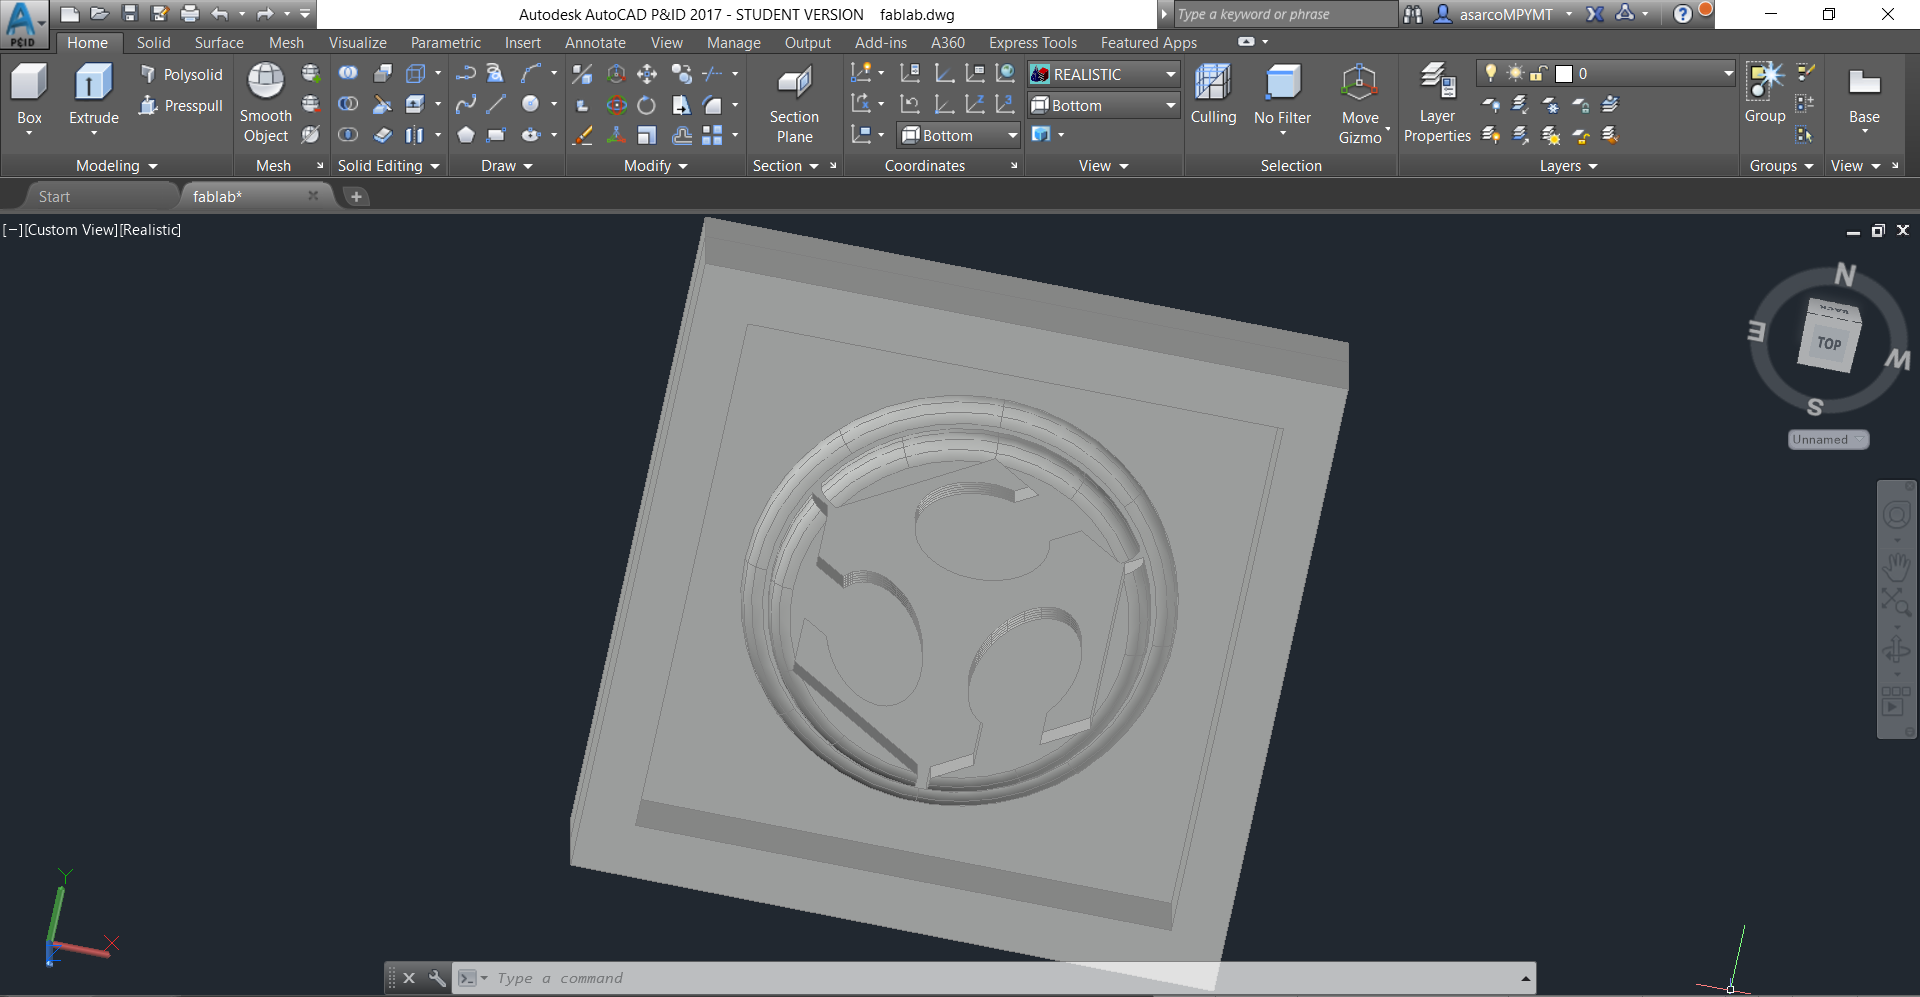Toggle layer 0 on/off lightbulb
This screenshot has height=997, width=1920.
(1491, 73)
